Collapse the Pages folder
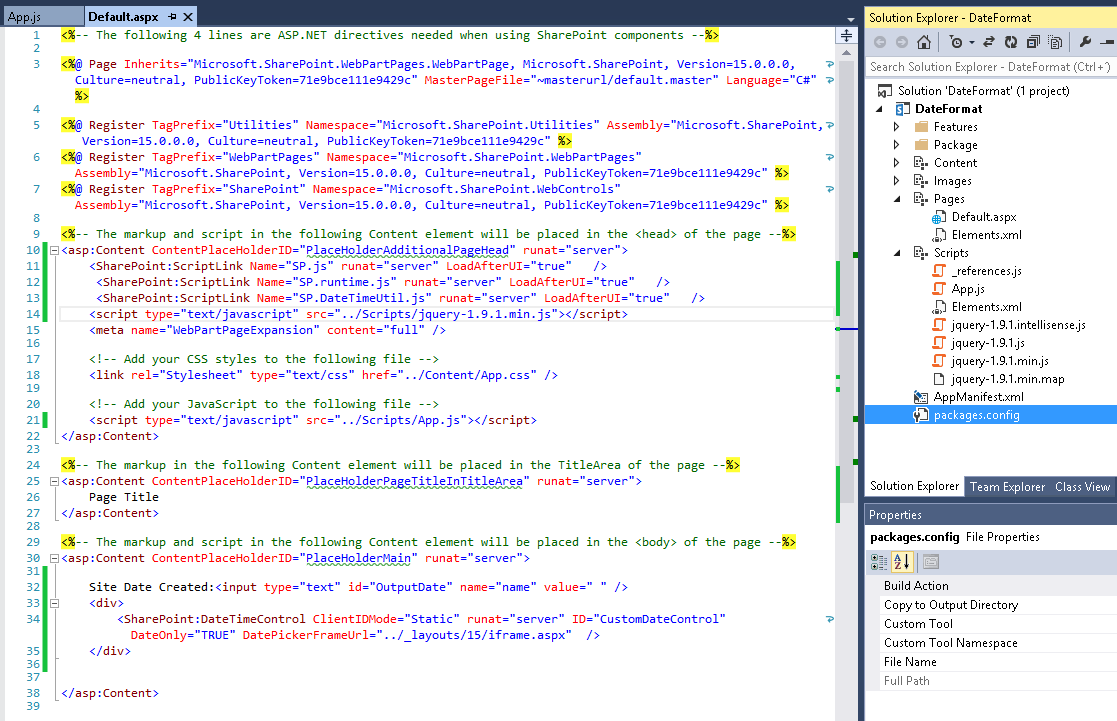This screenshot has height=721, width=1117. [x=897, y=199]
